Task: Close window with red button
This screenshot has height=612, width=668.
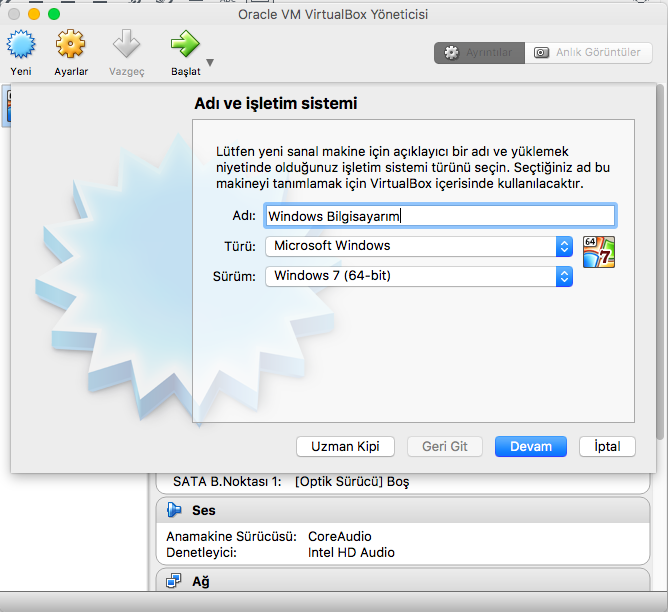Action: click(14, 14)
